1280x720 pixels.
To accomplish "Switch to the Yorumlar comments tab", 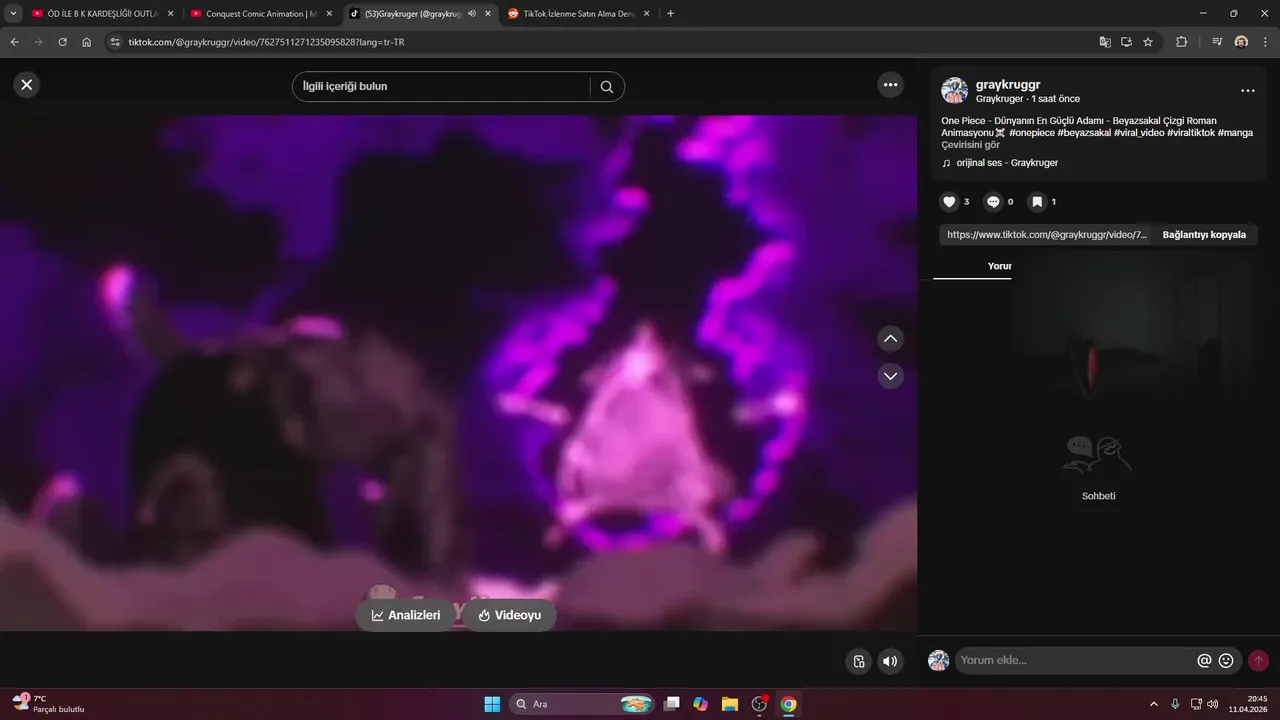I will tap(999, 266).
